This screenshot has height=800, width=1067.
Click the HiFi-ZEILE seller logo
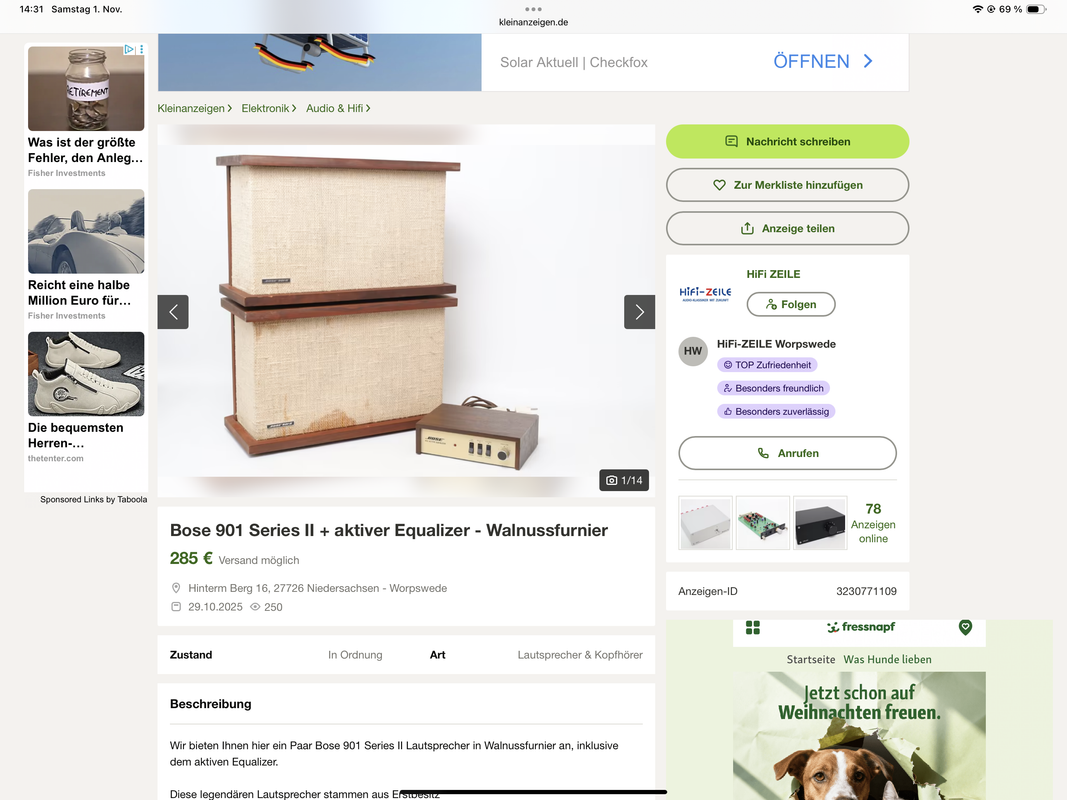pos(705,294)
